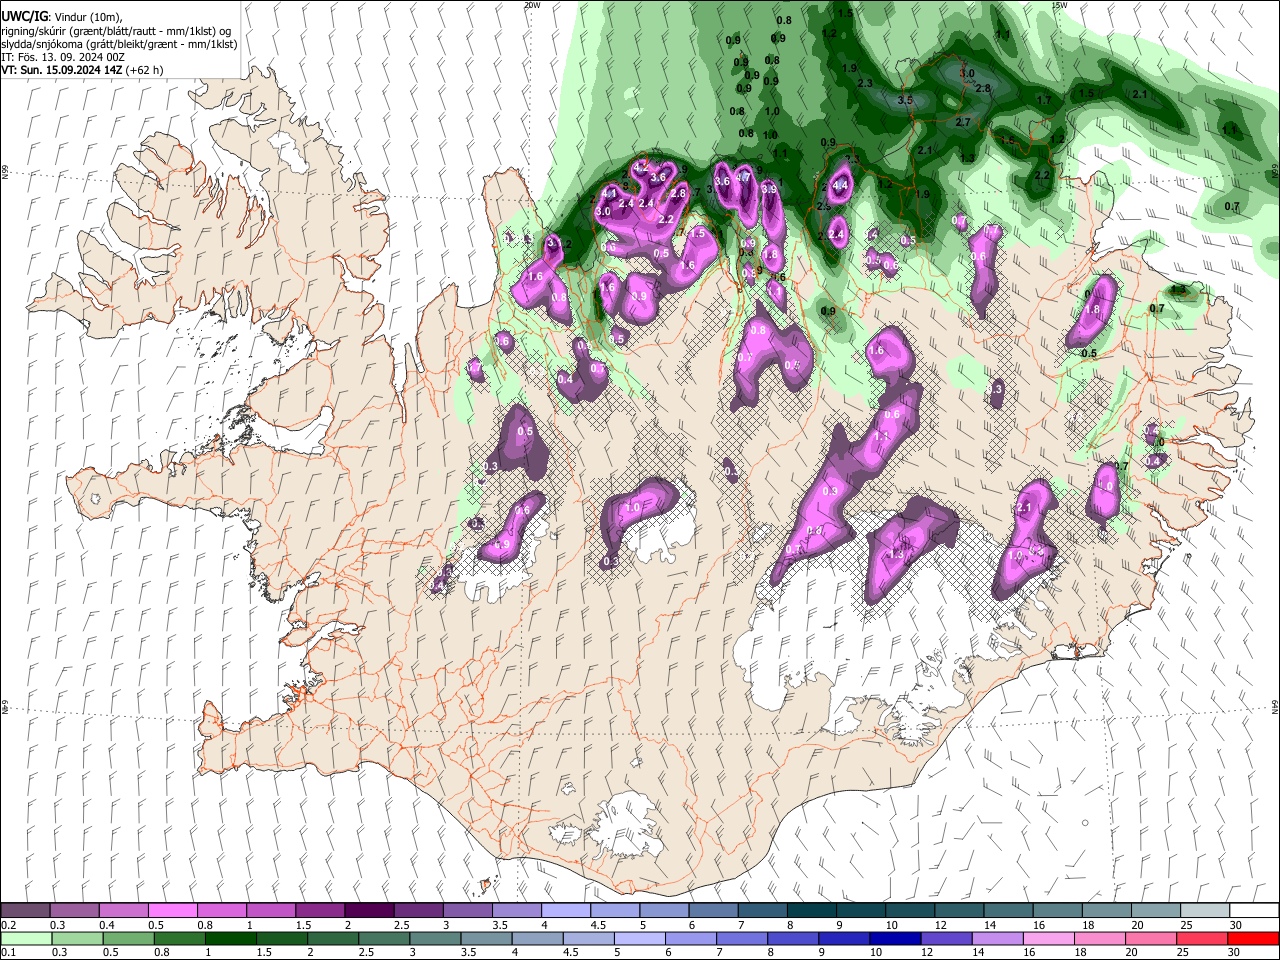Click the lavender snow legend swatch labeled 4
The image size is (1280, 960).
566,911
